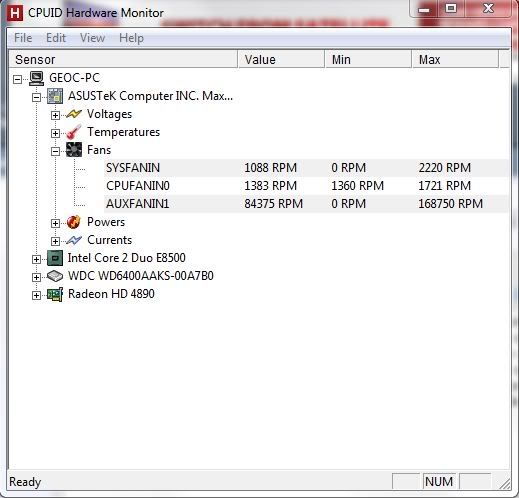Click the 0 RPM min of AUXFANIN1
Image resolution: width=519 pixels, height=498 pixels.
tap(348, 204)
